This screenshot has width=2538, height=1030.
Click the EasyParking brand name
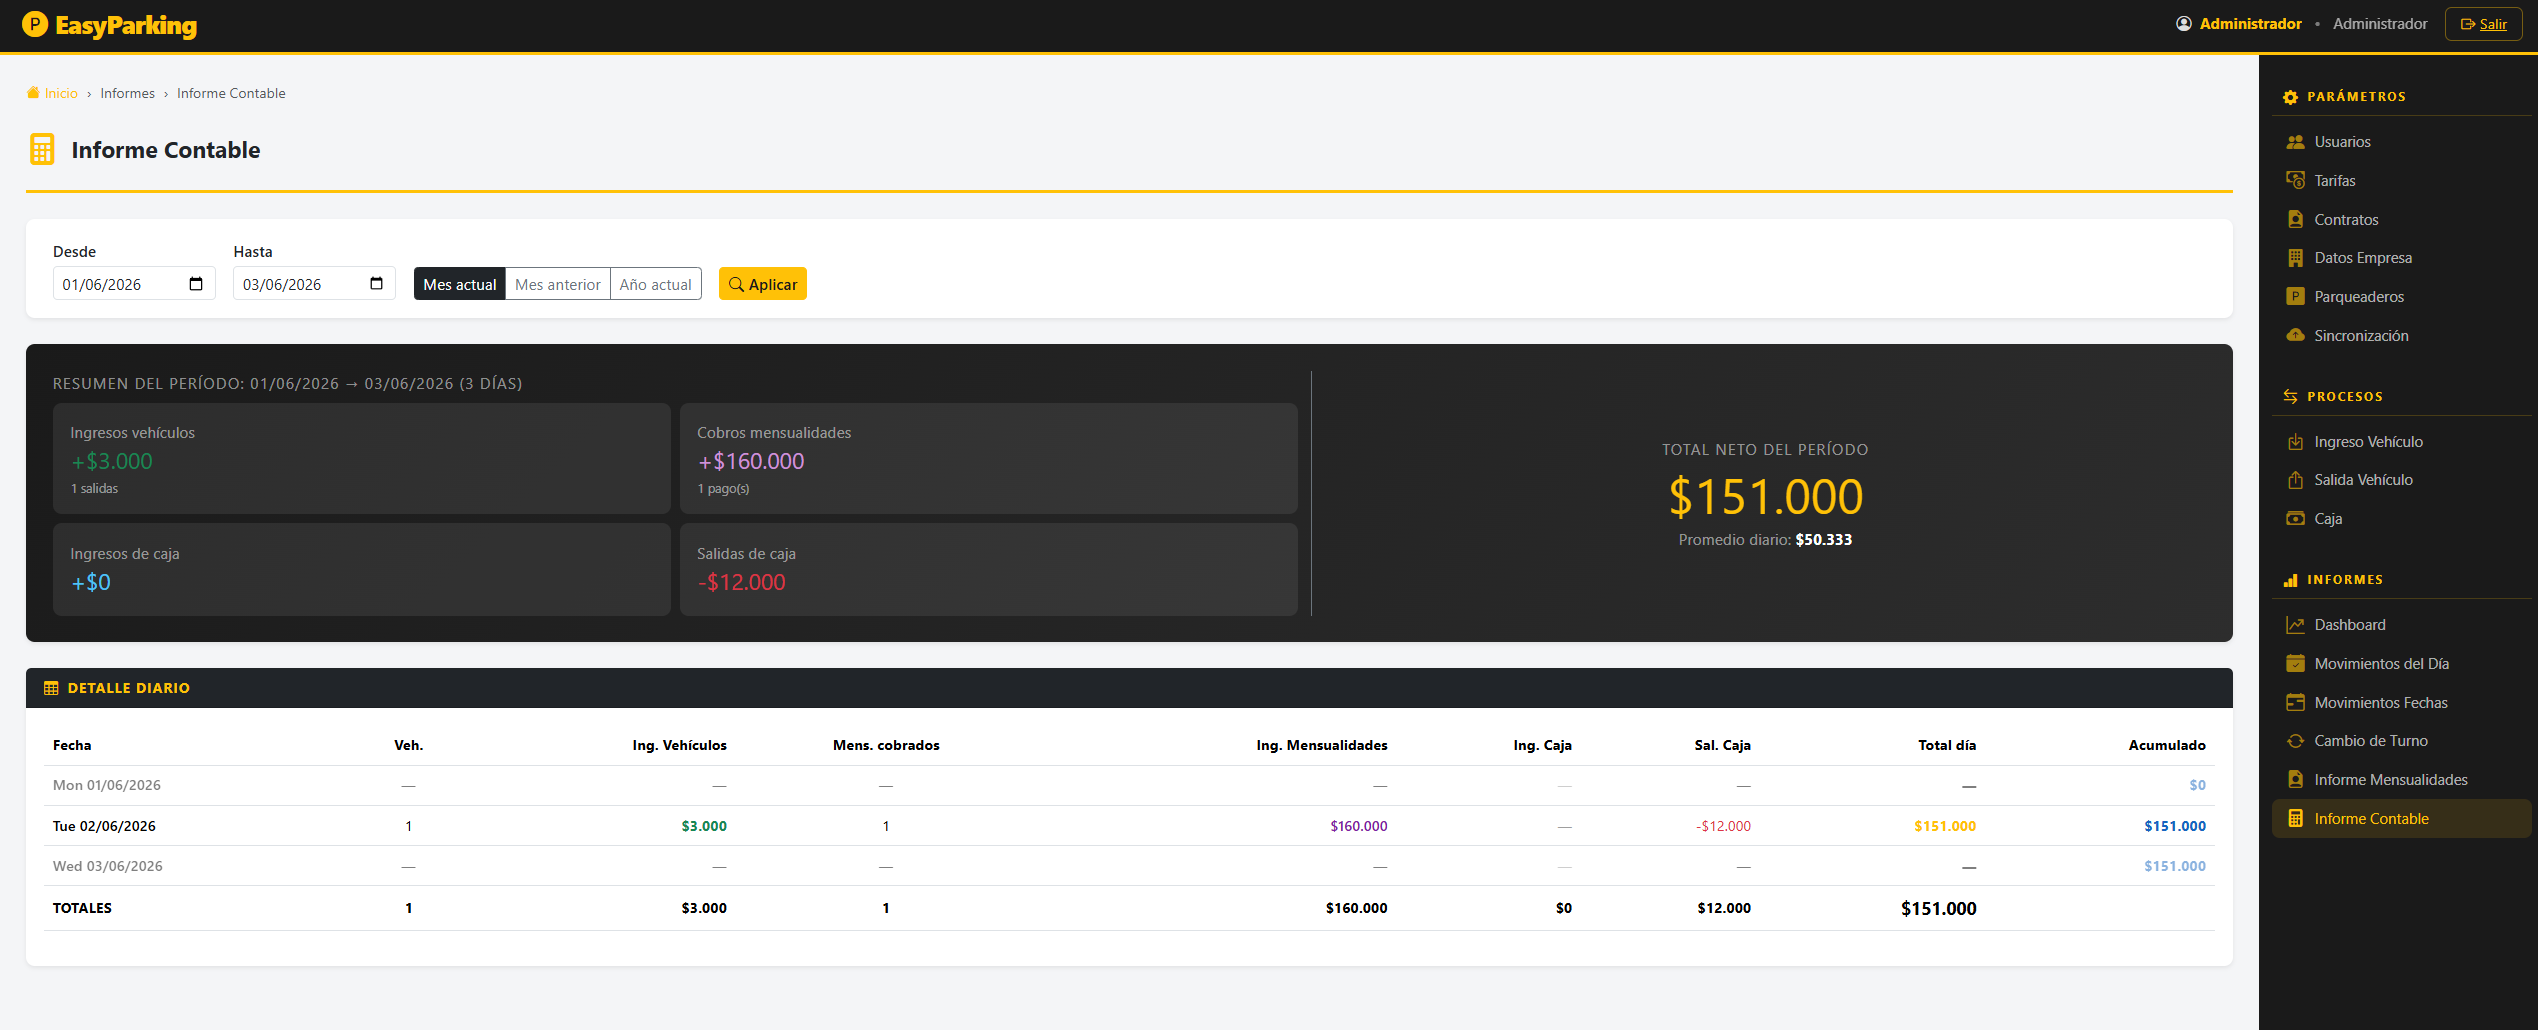click(126, 25)
